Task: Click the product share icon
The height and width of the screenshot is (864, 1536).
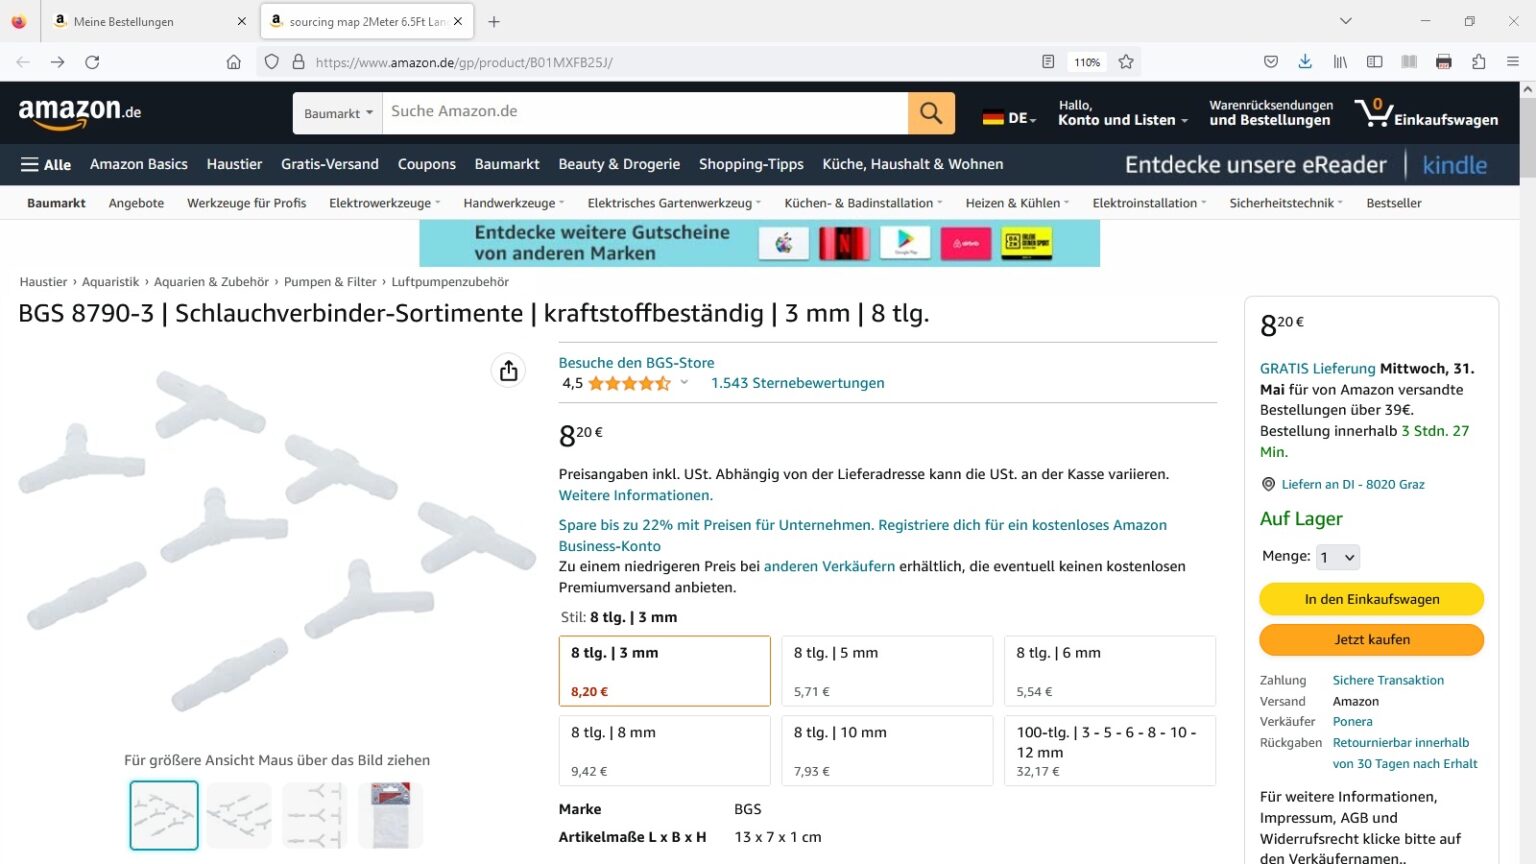Action: 508,370
